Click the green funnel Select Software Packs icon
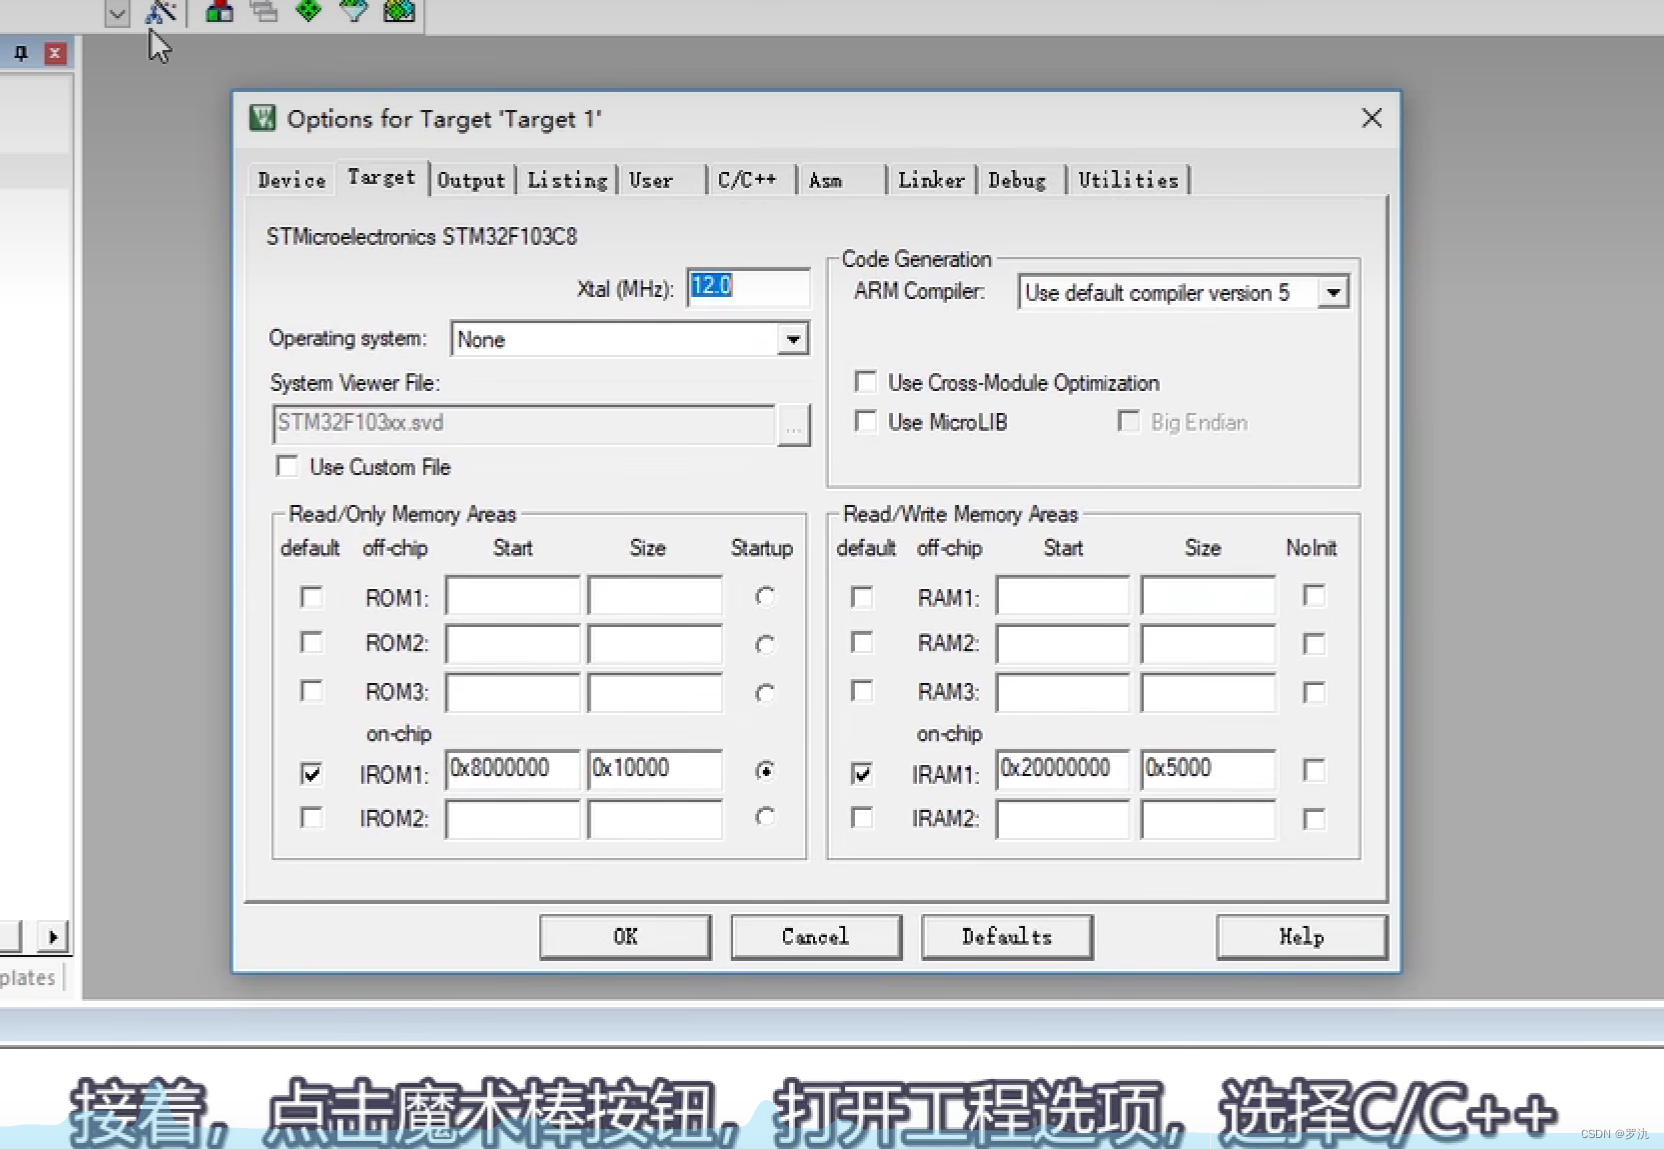Image resolution: width=1664 pixels, height=1149 pixels. point(353,10)
